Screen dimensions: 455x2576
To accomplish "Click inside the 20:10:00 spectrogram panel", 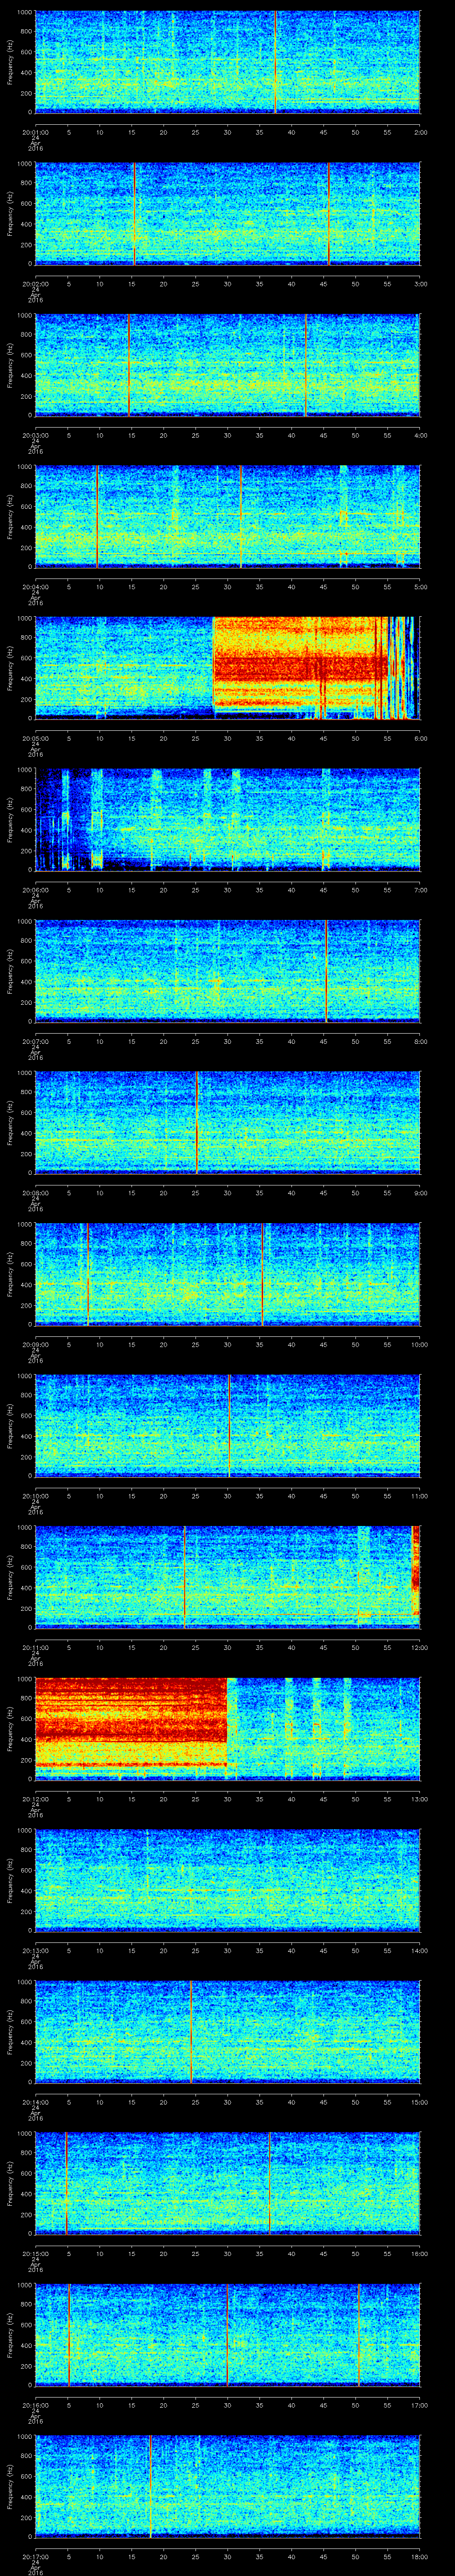I will click(228, 1426).
